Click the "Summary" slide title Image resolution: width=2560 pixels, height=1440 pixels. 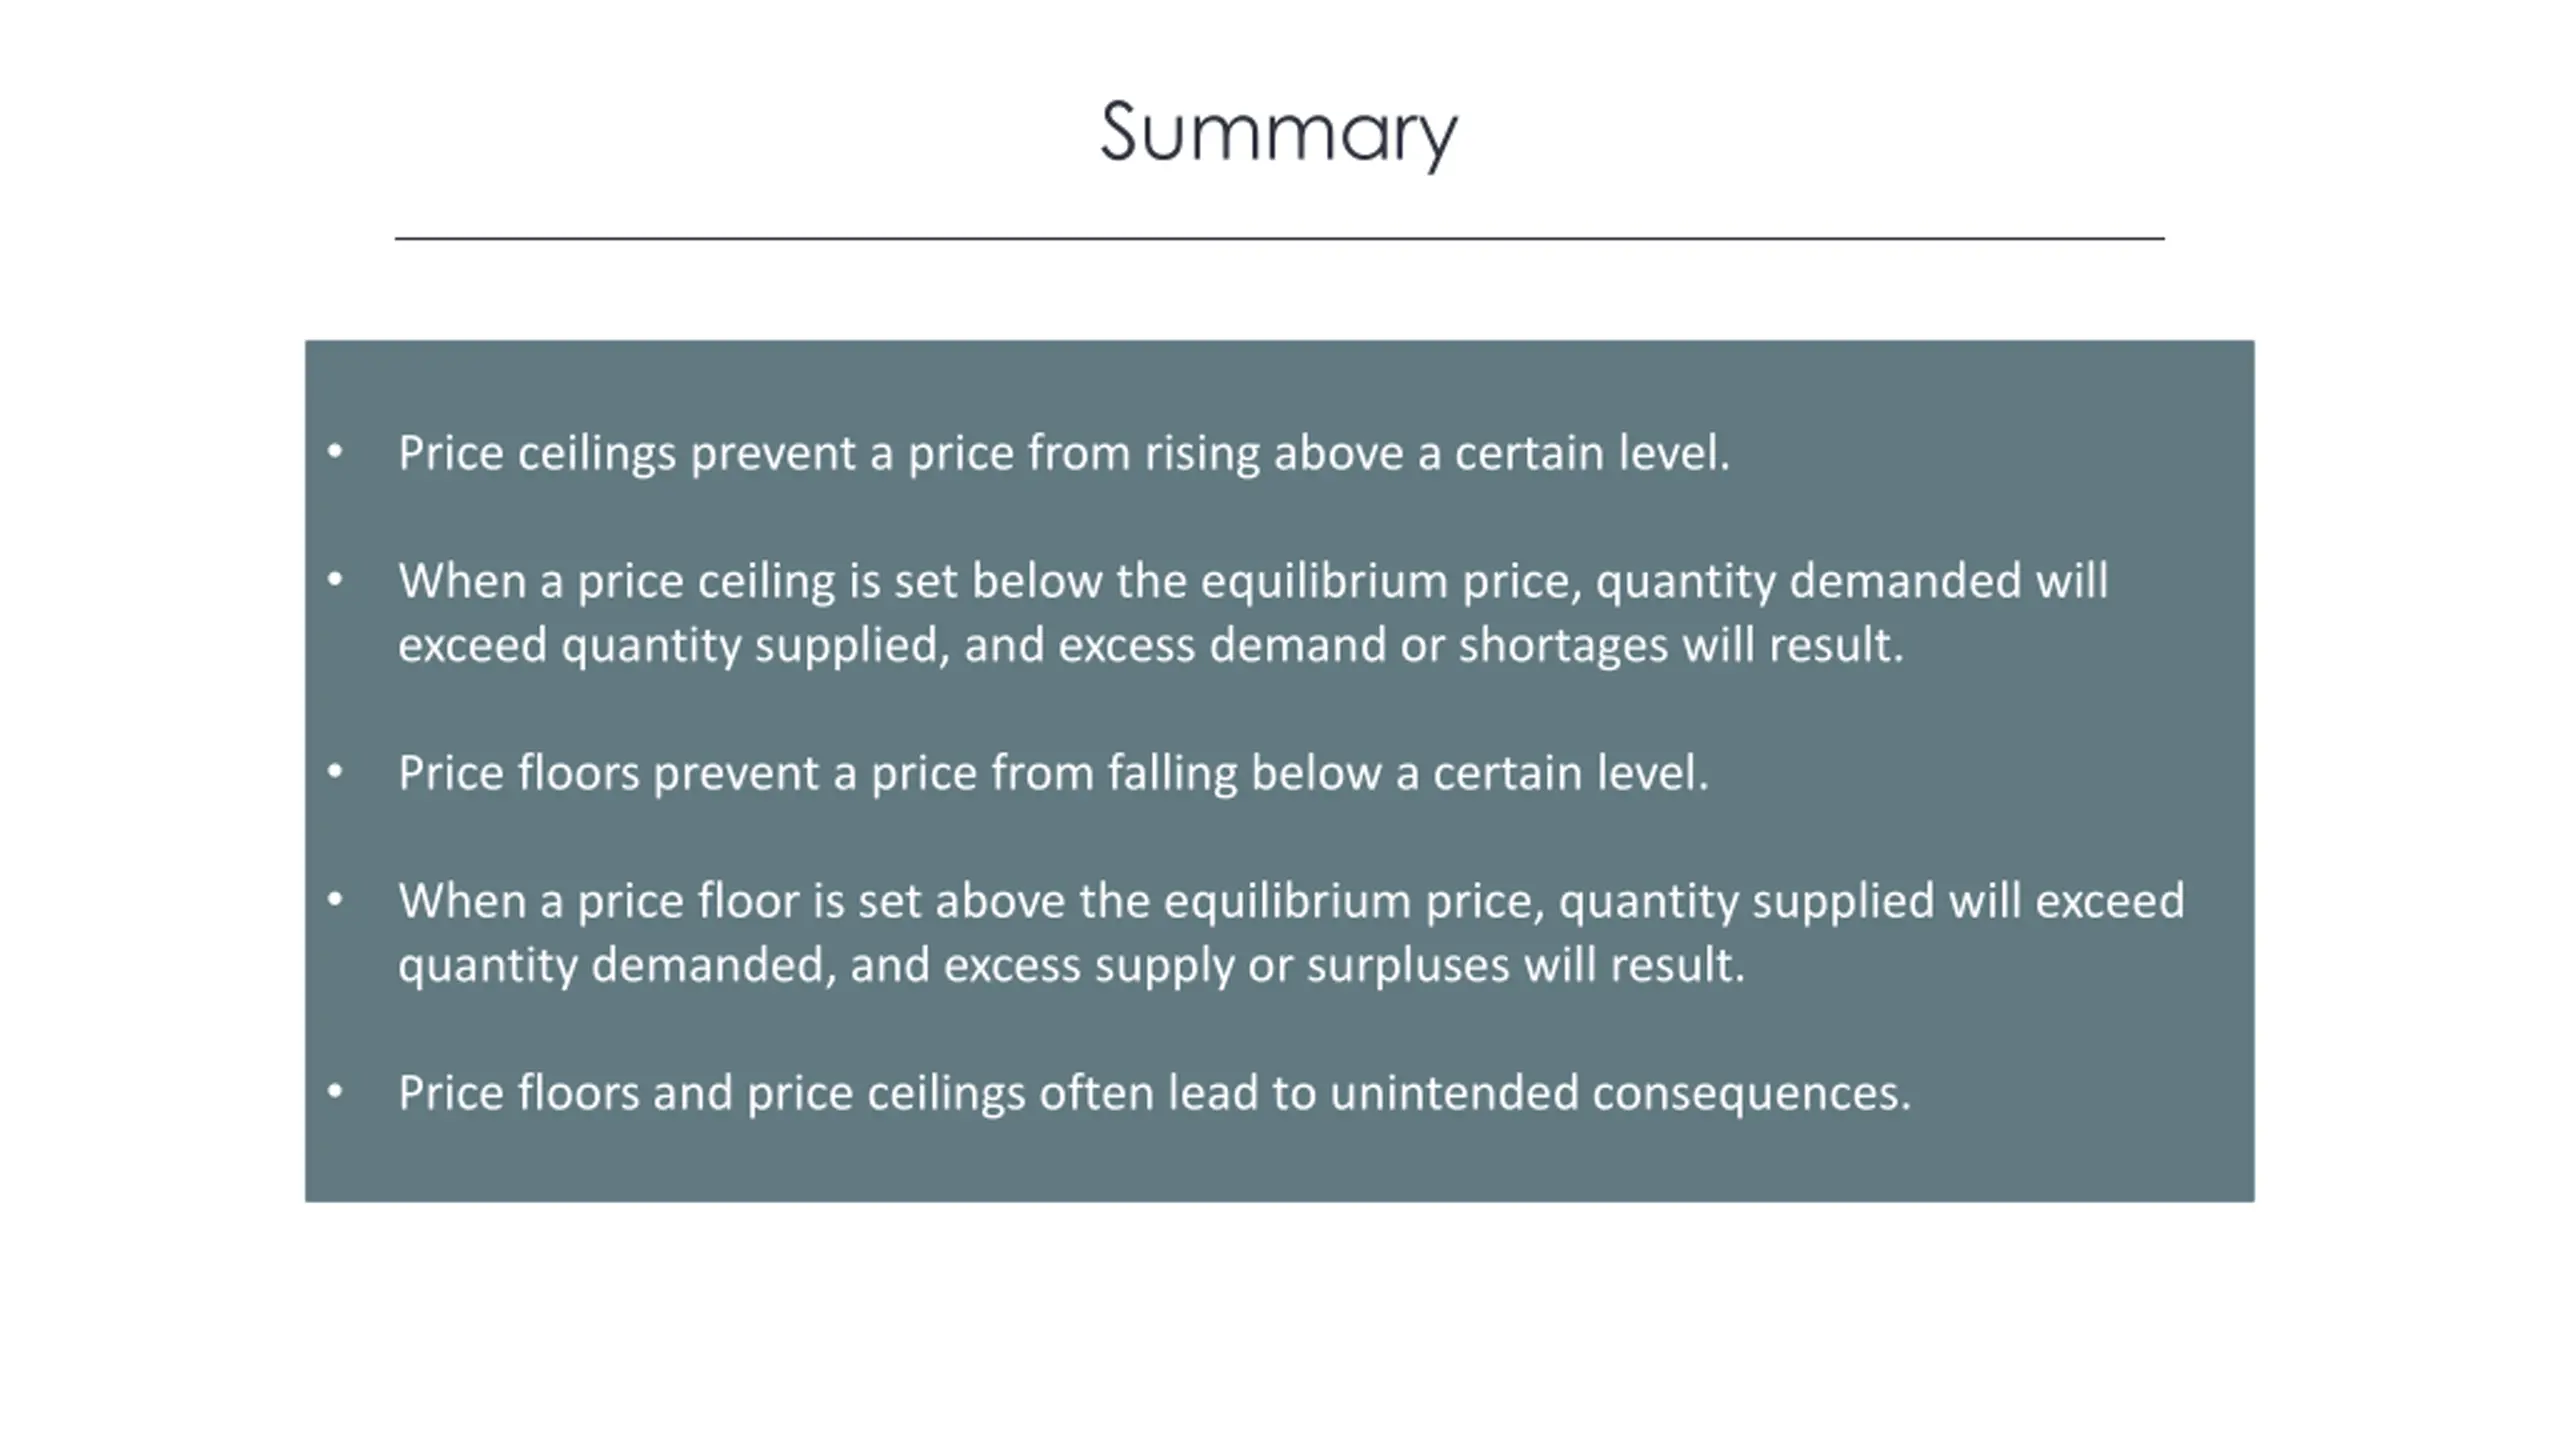pos(1278,133)
